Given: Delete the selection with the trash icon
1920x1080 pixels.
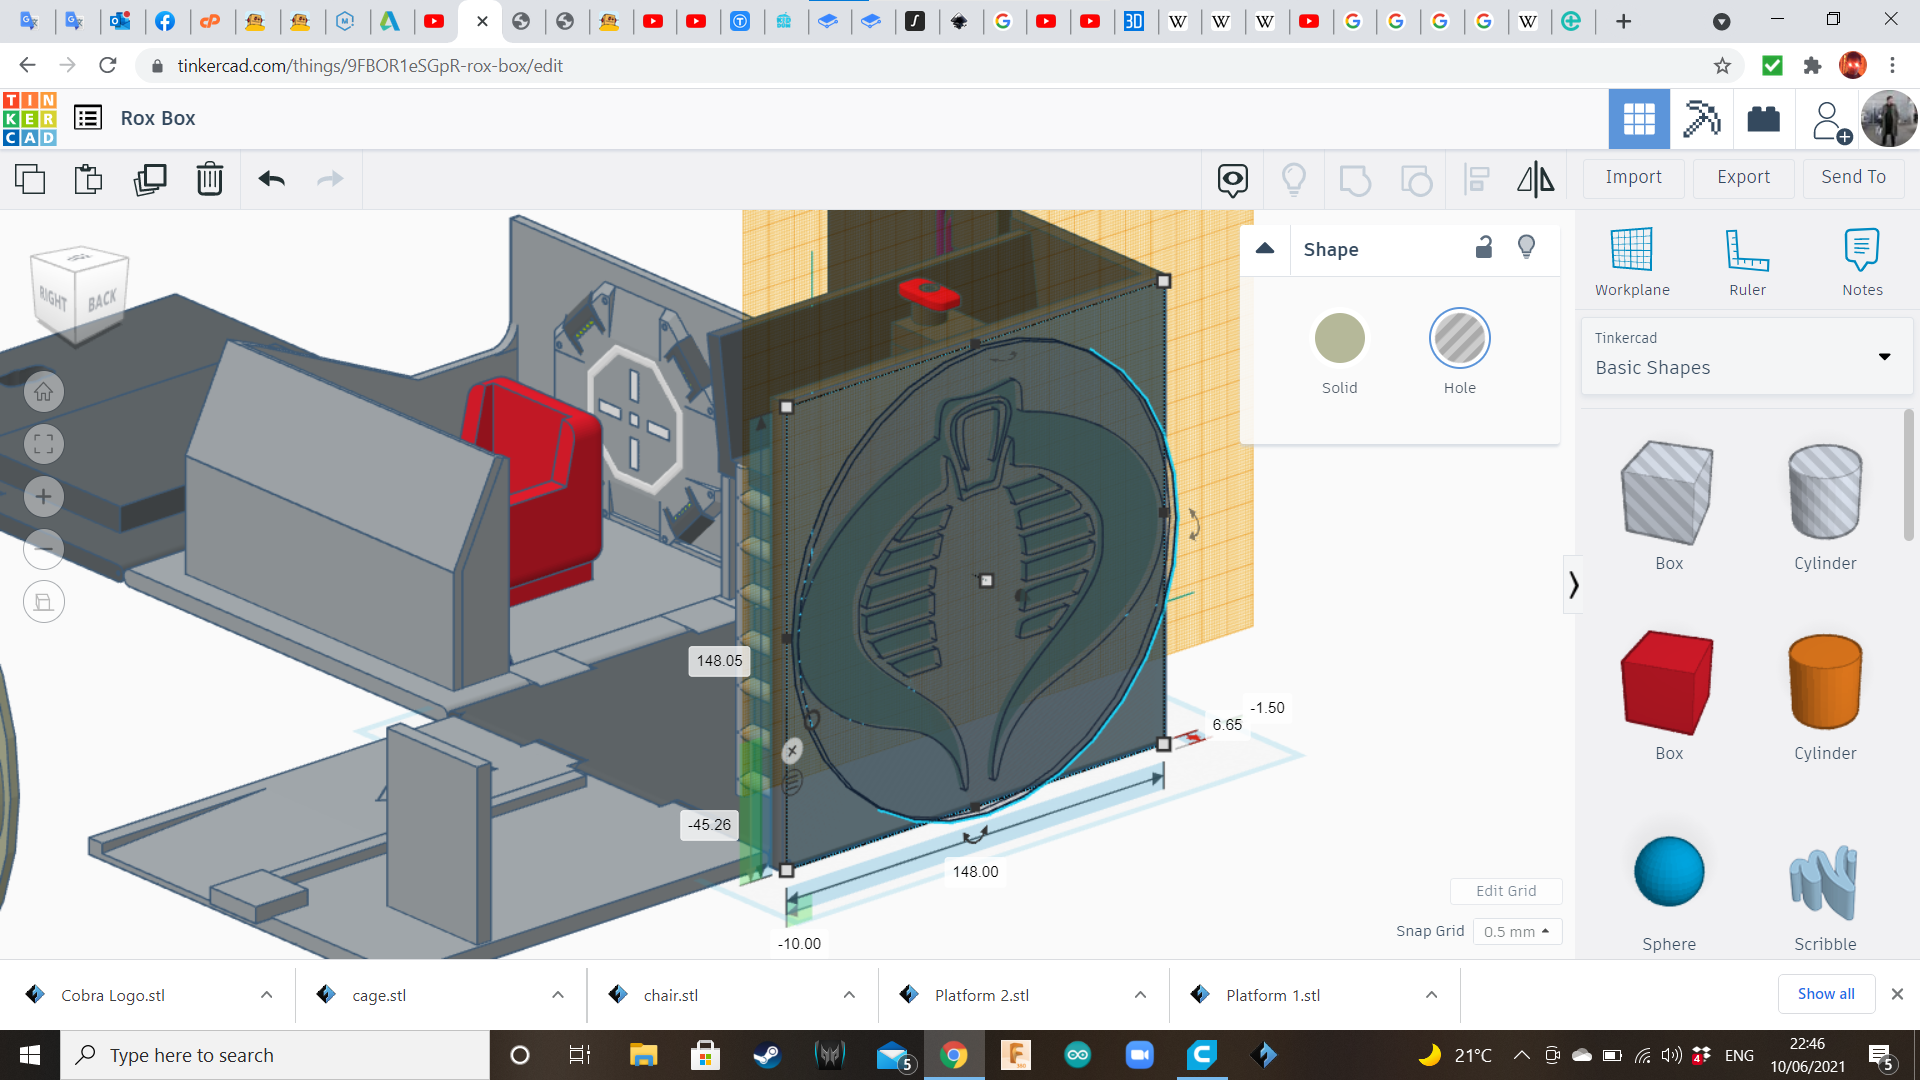Looking at the screenshot, I should pyautogui.click(x=210, y=180).
